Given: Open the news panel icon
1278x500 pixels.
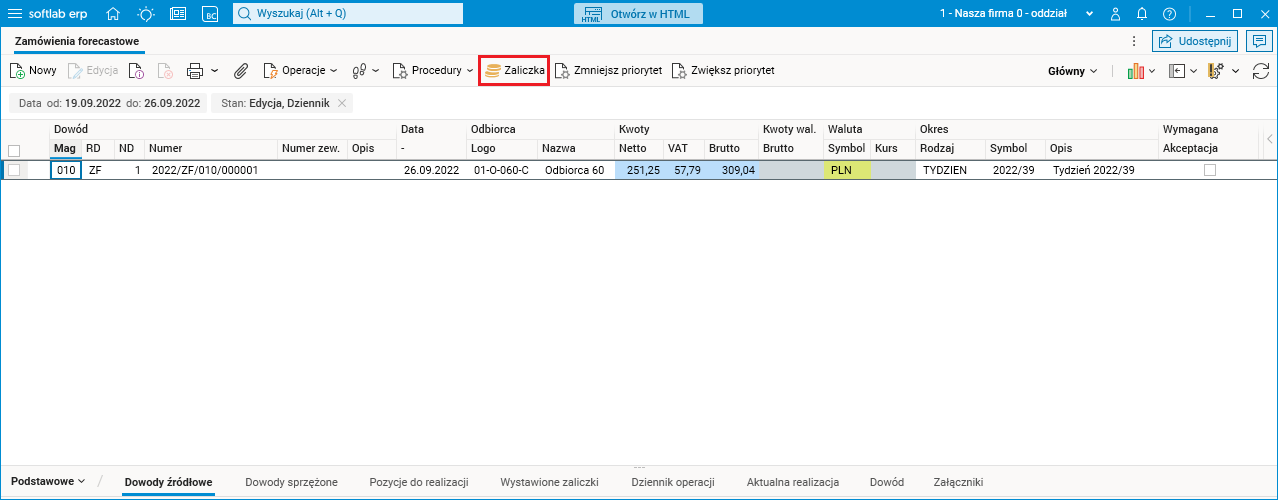Looking at the screenshot, I should [x=178, y=14].
